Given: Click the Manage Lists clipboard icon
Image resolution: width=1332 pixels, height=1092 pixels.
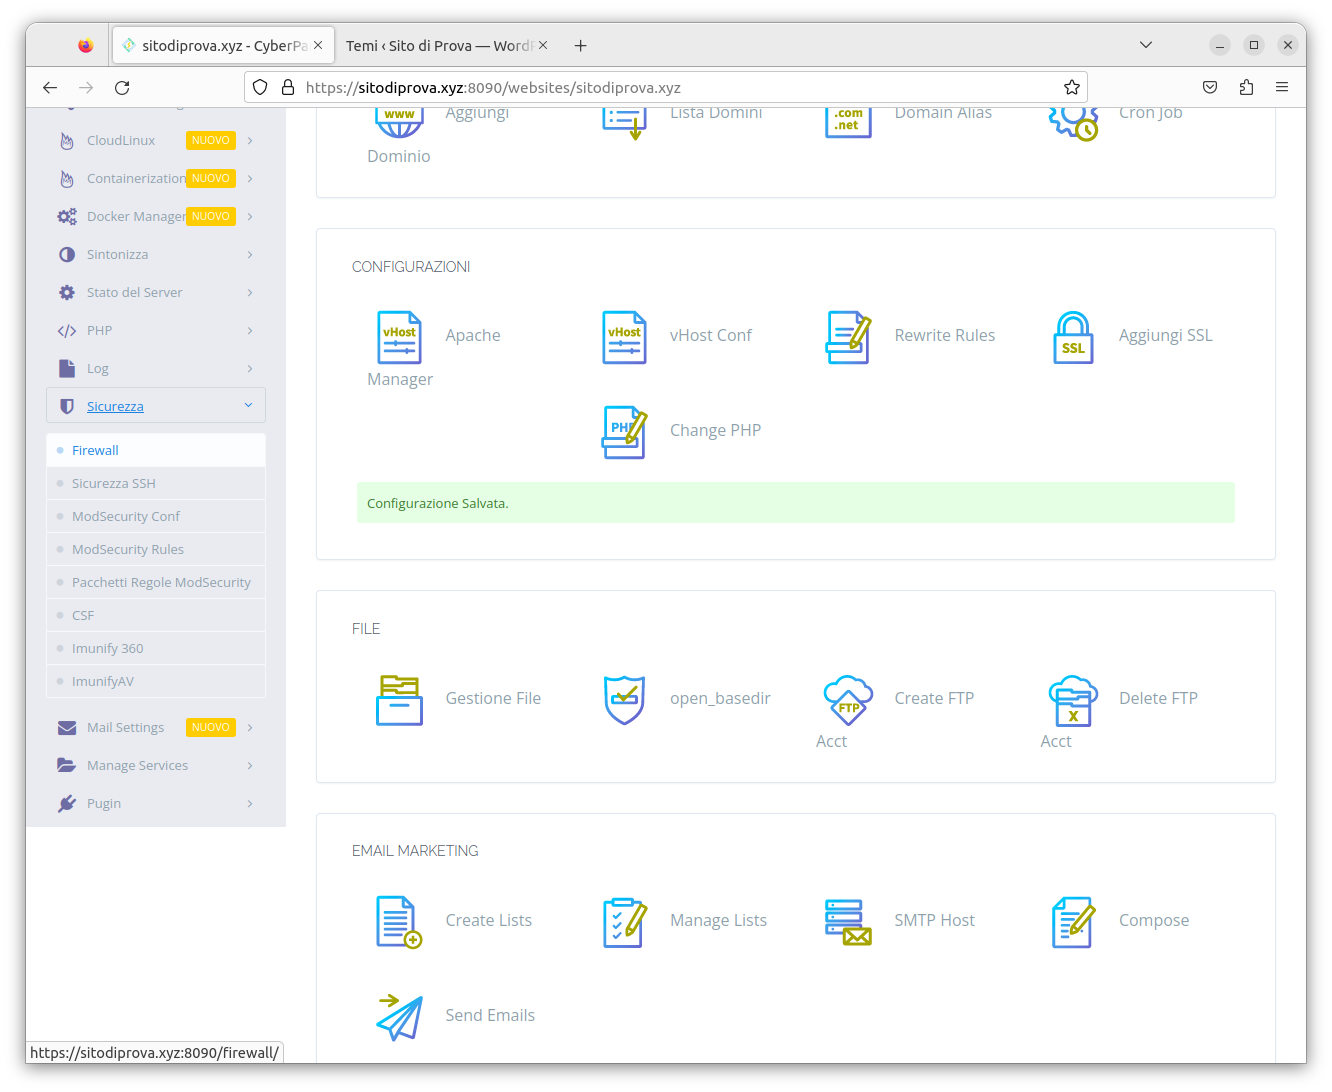Looking at the screenshot, I should click(x=624, y=922).
